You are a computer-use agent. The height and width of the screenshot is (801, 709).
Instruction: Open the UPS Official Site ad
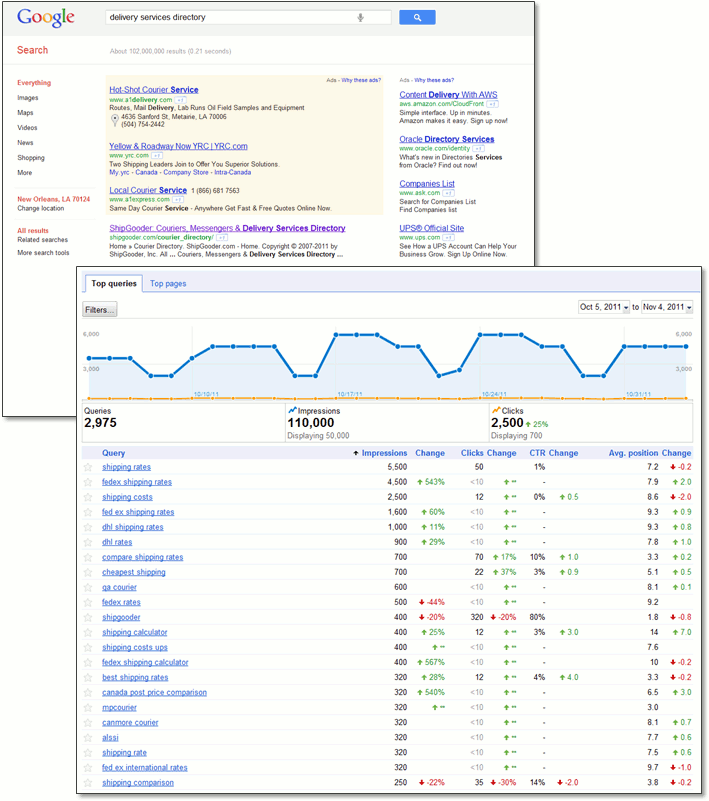click(432, 228)
